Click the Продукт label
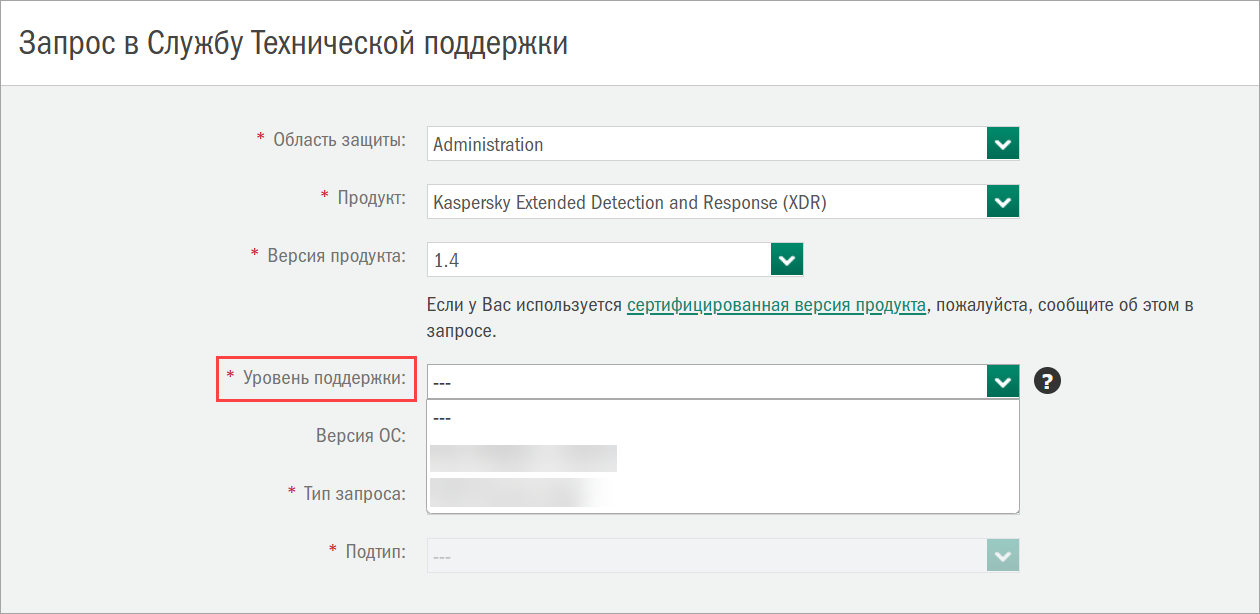1260x614 pixels. click(371, 198)
